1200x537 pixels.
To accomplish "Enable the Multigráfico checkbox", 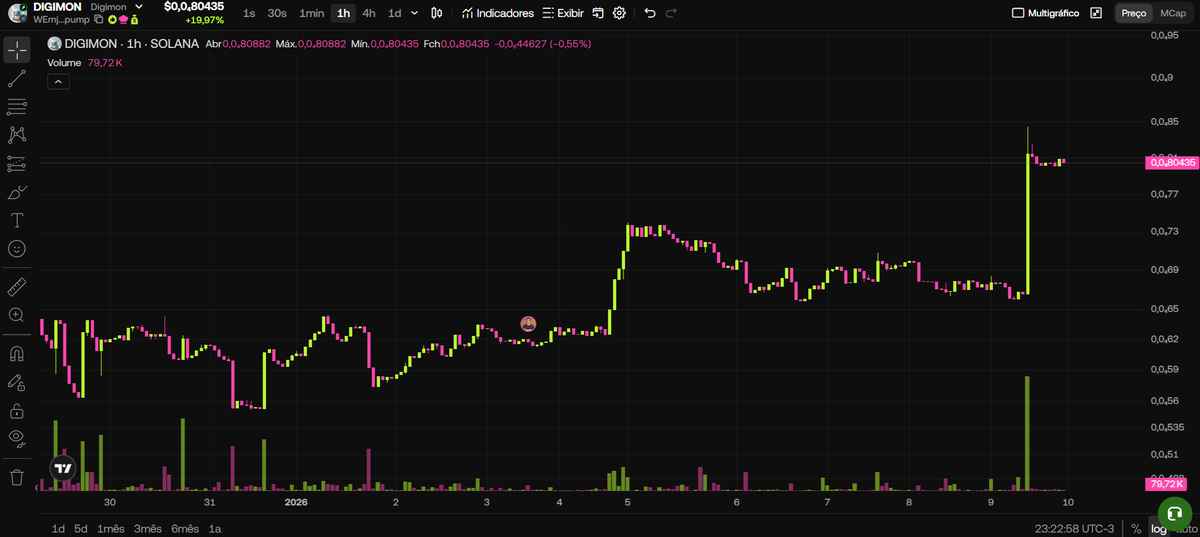I will [x=1018, y=13].
